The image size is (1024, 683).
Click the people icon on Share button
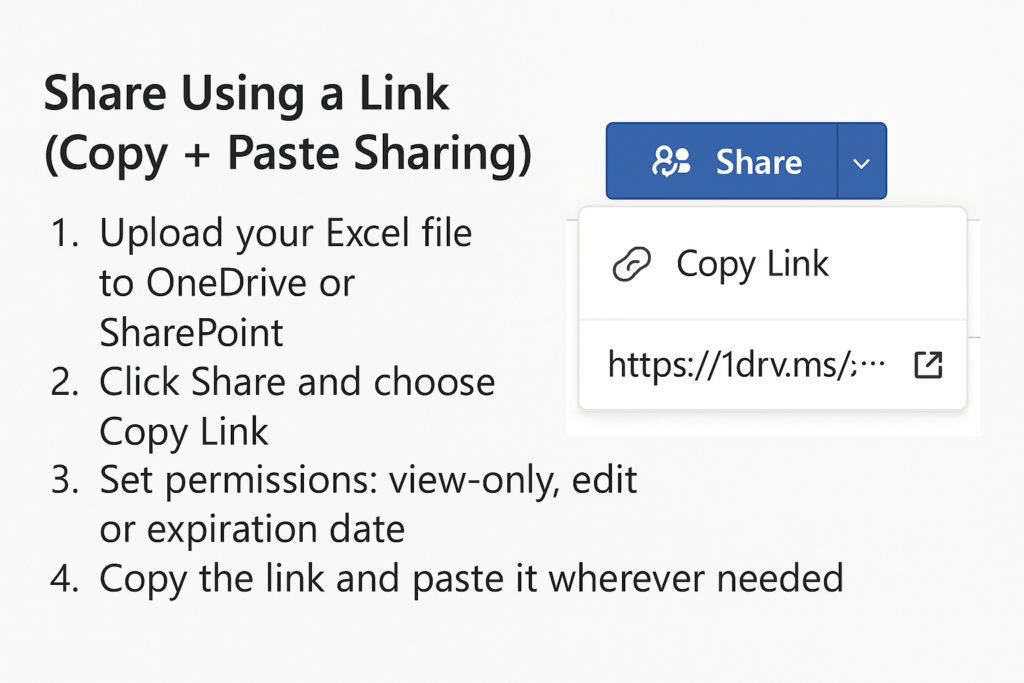click(671, 161)
